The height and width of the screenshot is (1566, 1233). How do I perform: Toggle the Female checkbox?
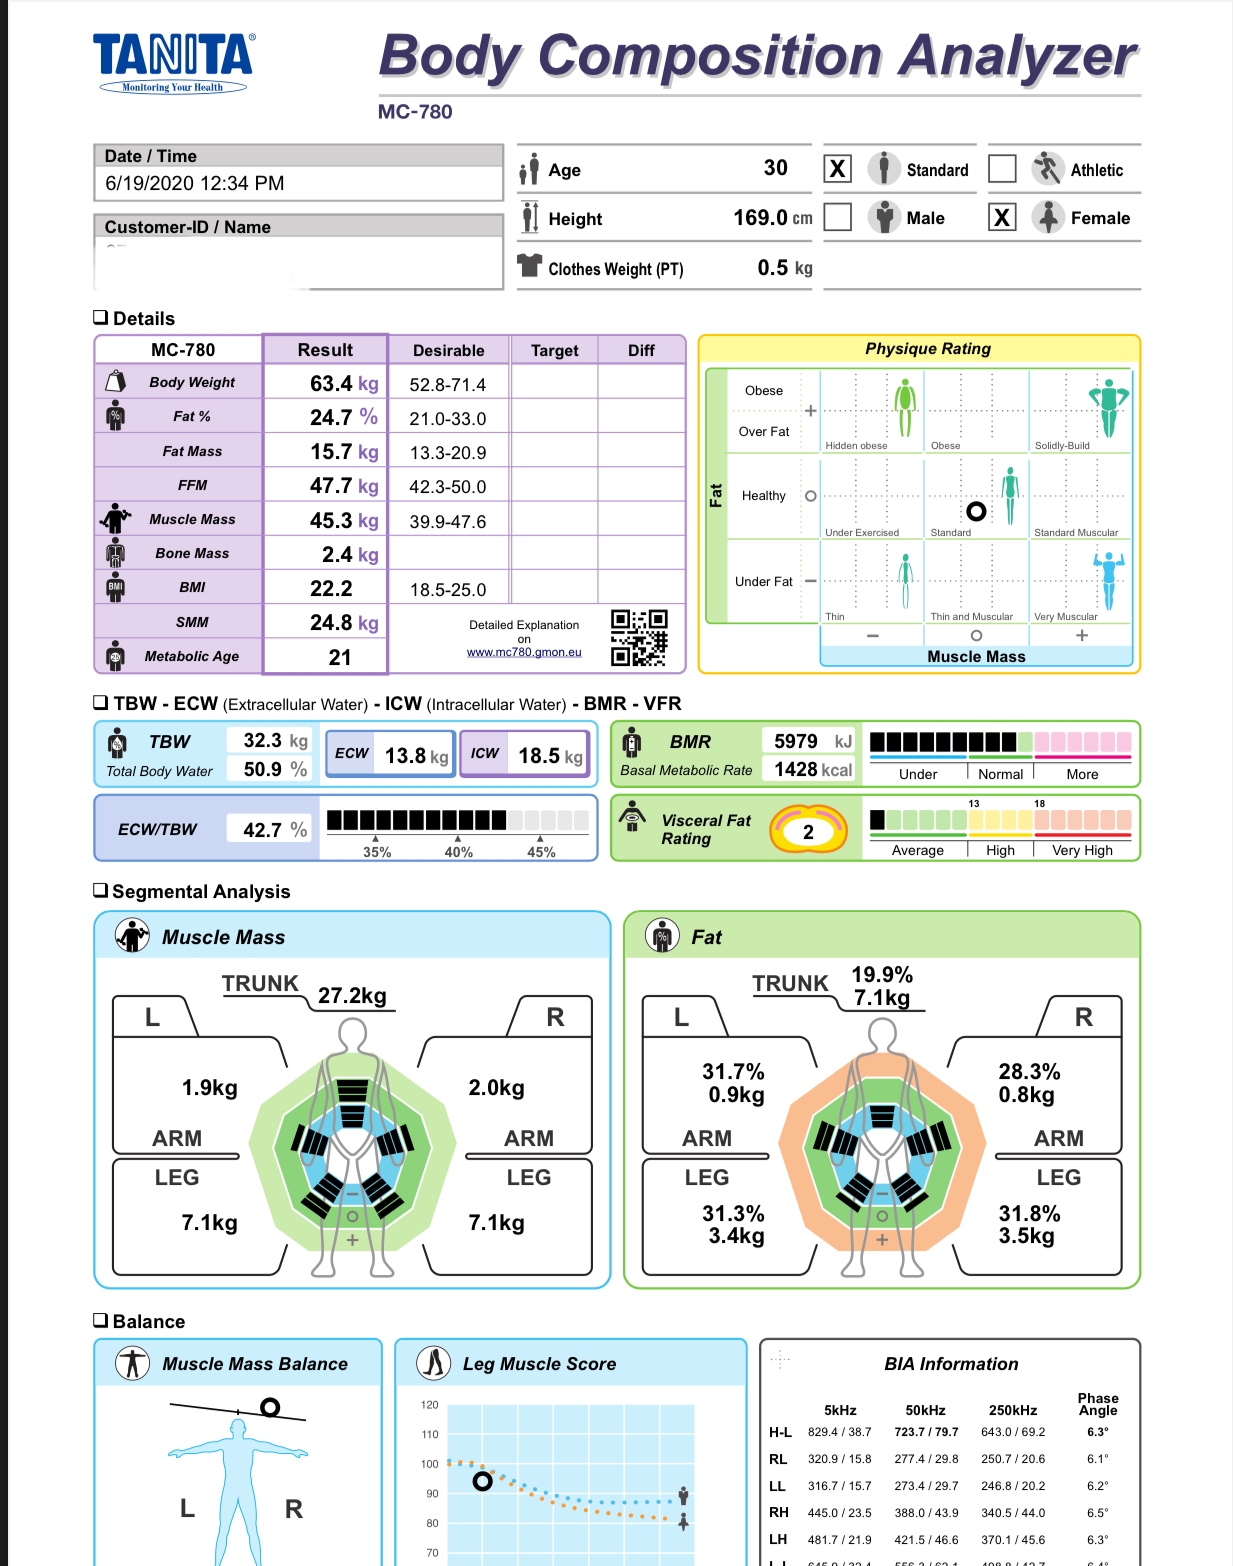tap(1002, 217)
